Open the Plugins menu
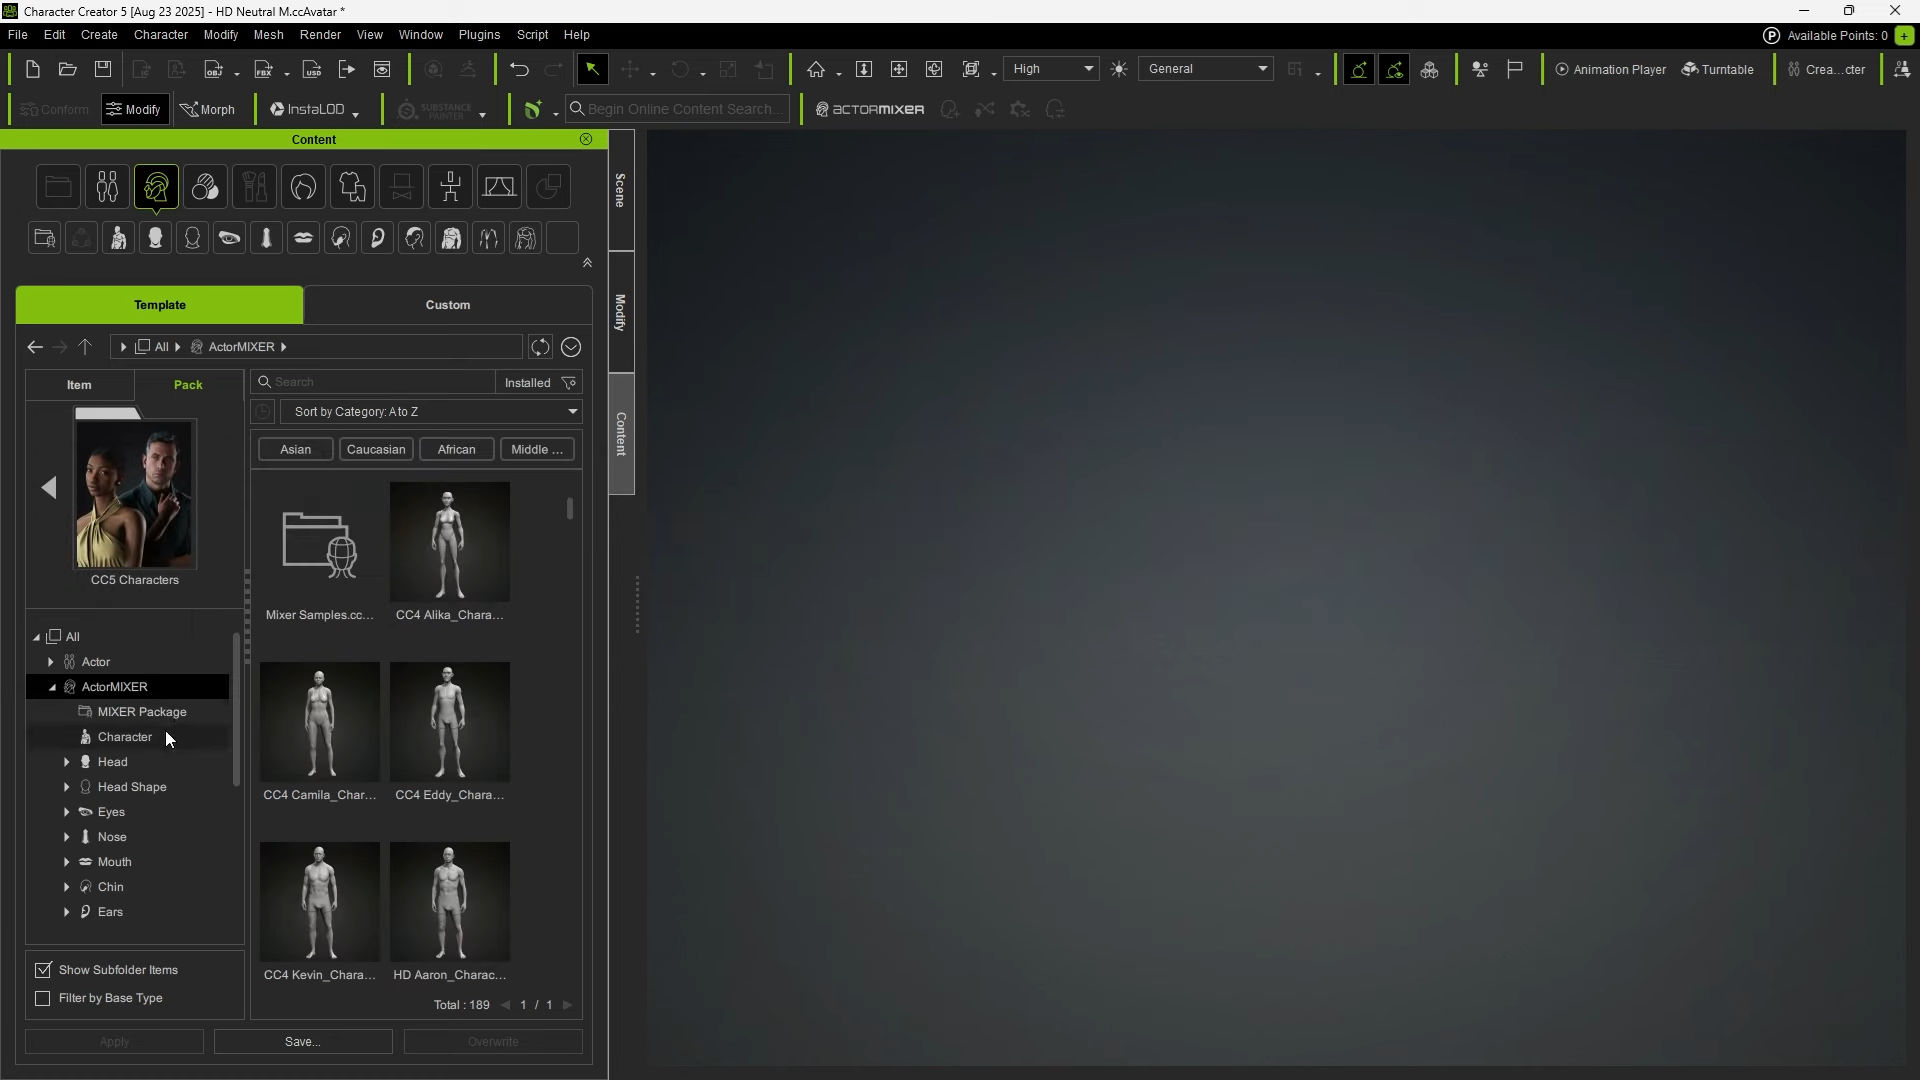This screenshot has width=1920, height=1080. pyautogui.click(x=479, y=35)
